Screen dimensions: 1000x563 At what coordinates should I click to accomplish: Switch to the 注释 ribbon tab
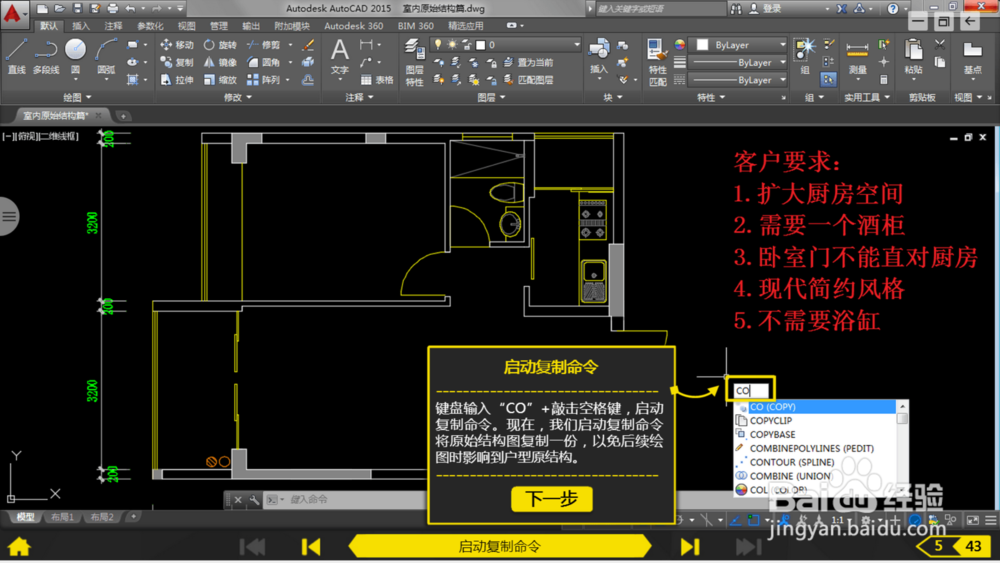point(114,26)
